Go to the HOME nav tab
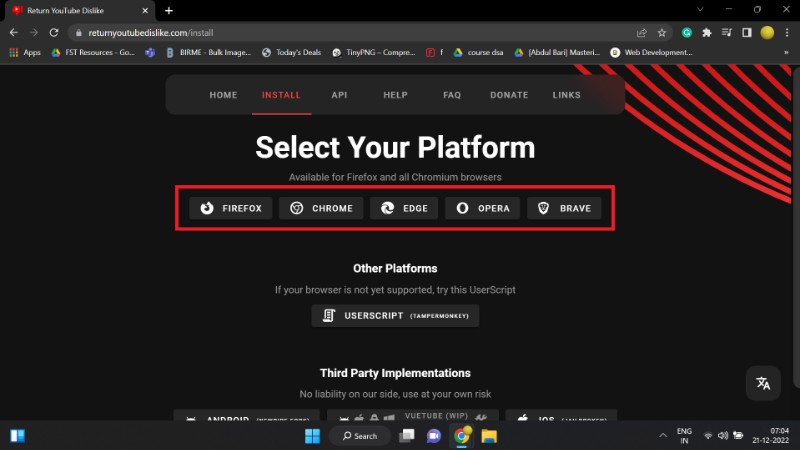Viewport: 800px width, 450px height. click(223, 95)
